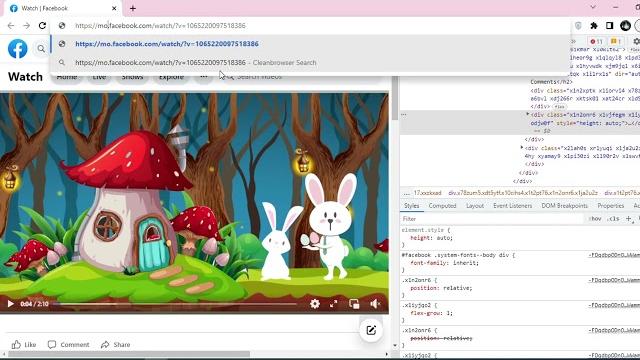Toggle the .cls element classes panel
640x360 pixels.
coord(613,219)
